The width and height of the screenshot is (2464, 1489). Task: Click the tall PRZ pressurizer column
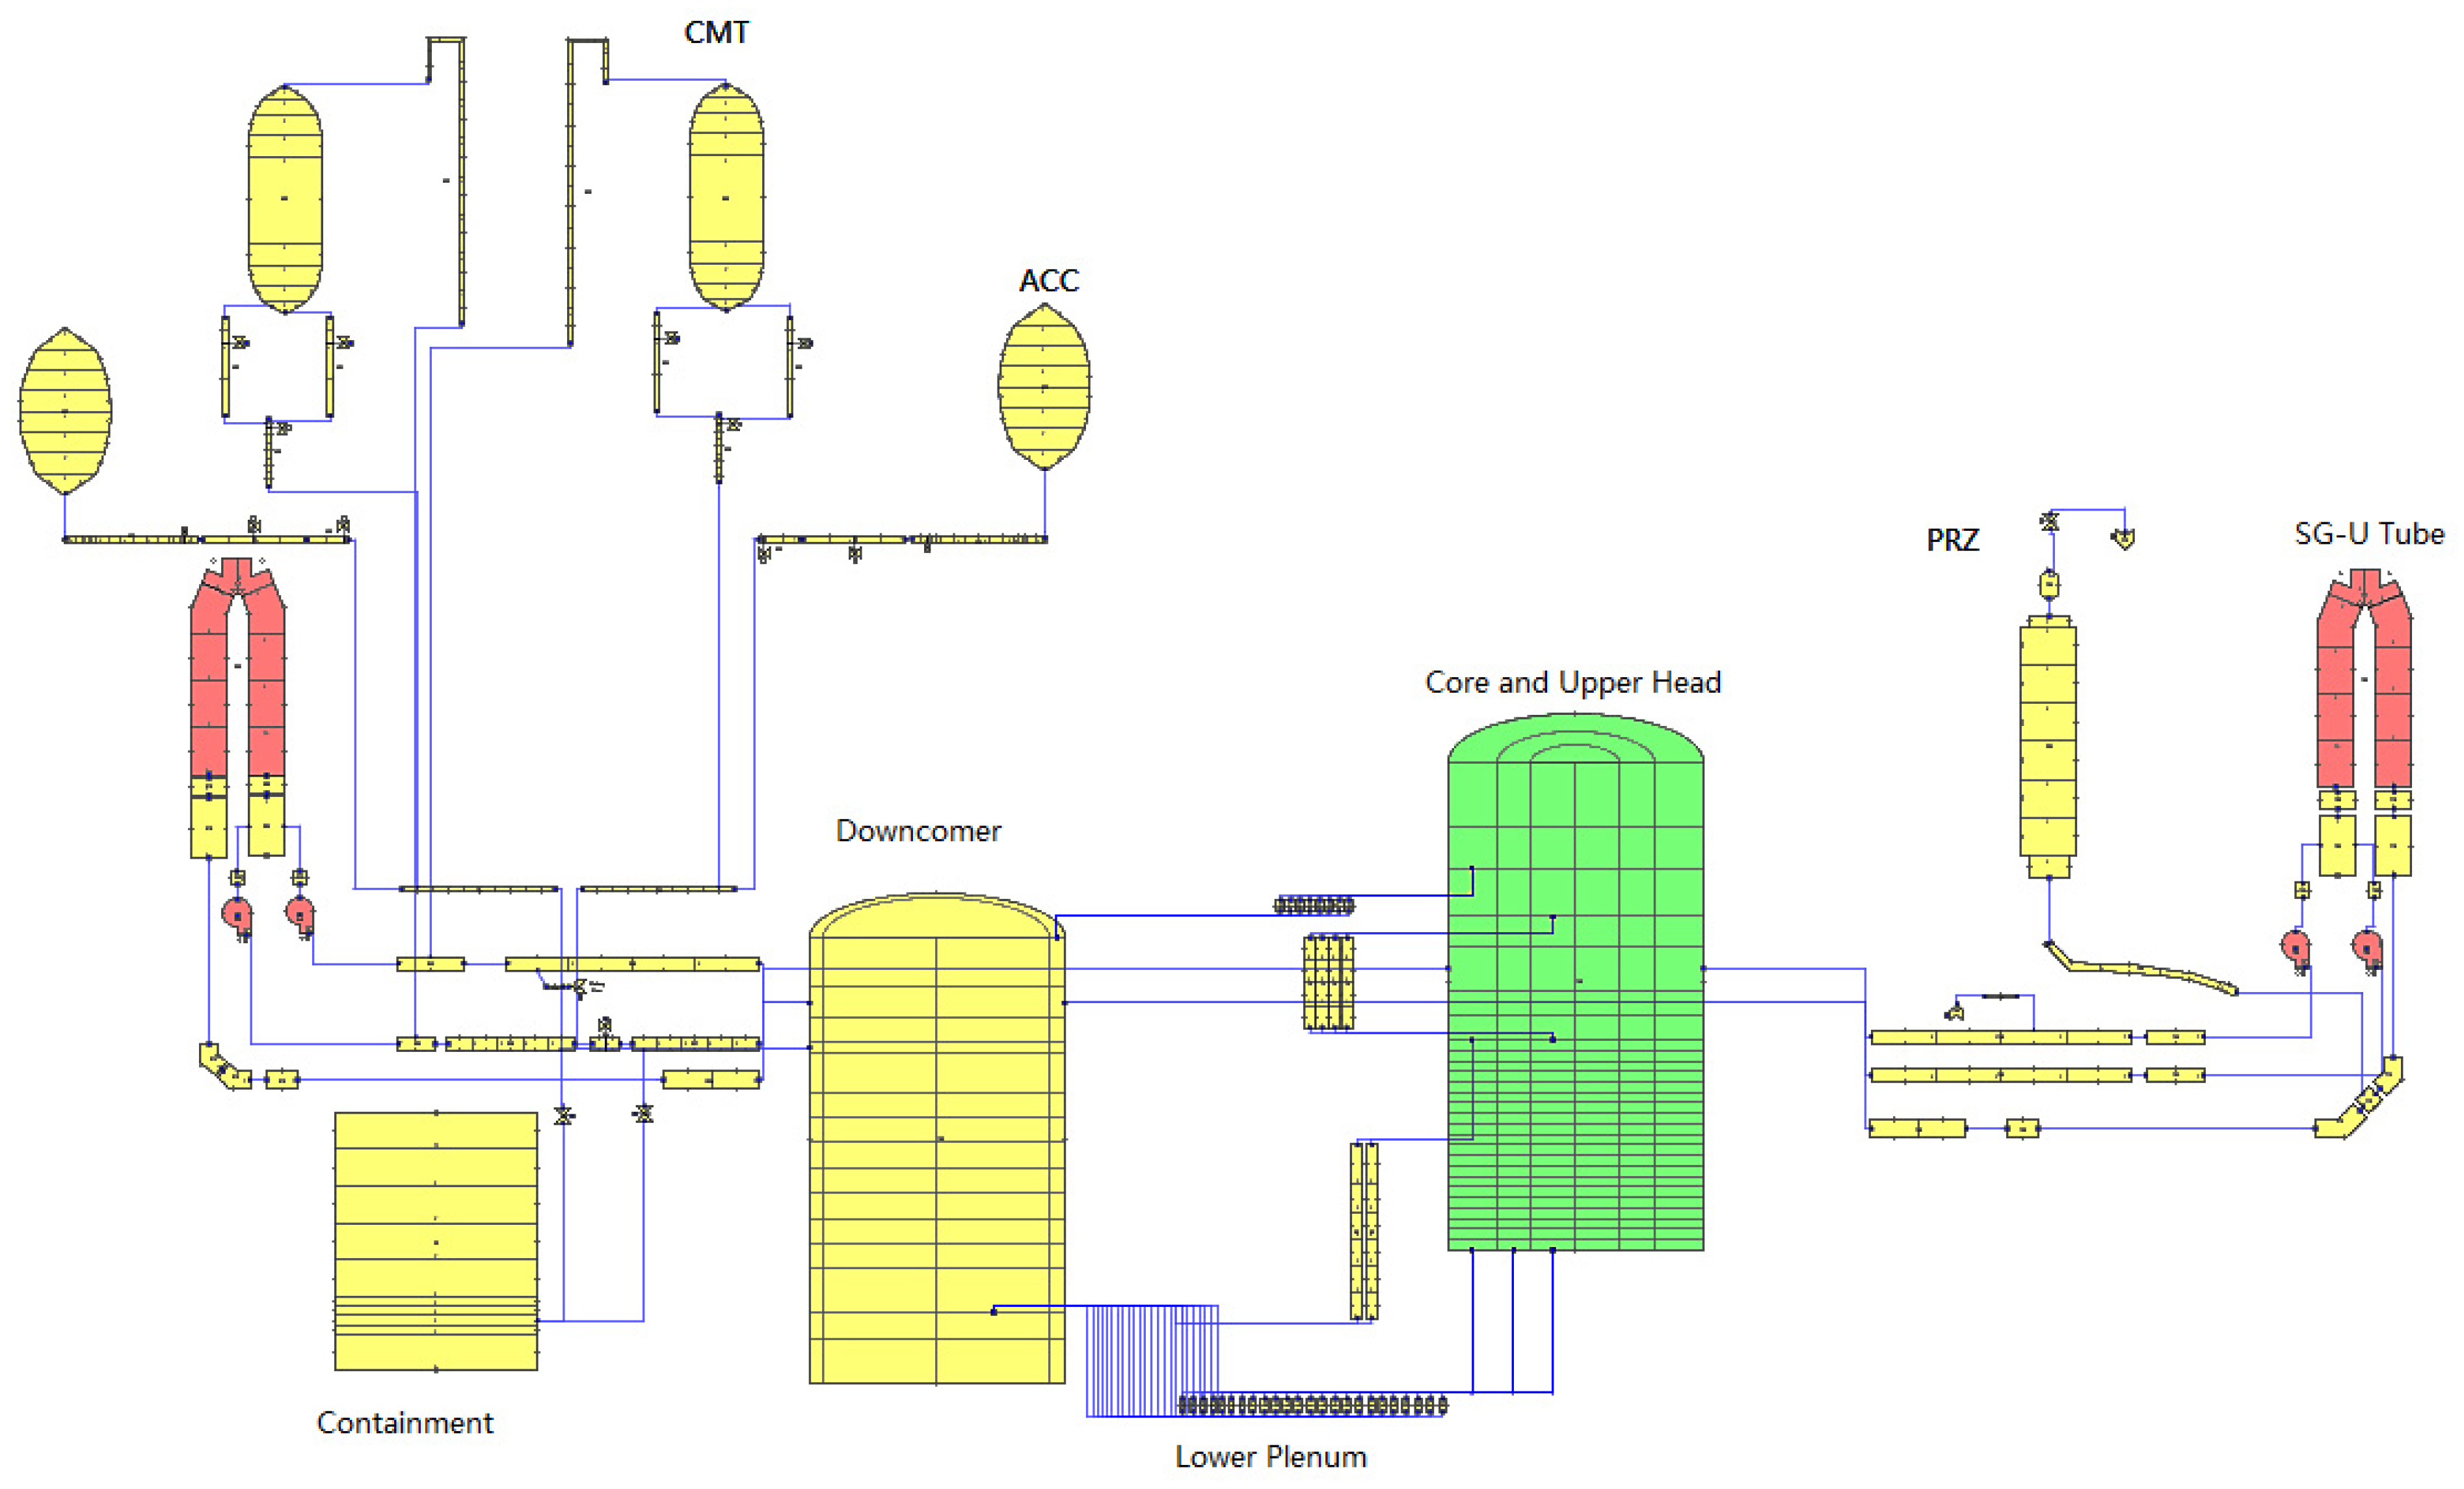(2048, 745)
